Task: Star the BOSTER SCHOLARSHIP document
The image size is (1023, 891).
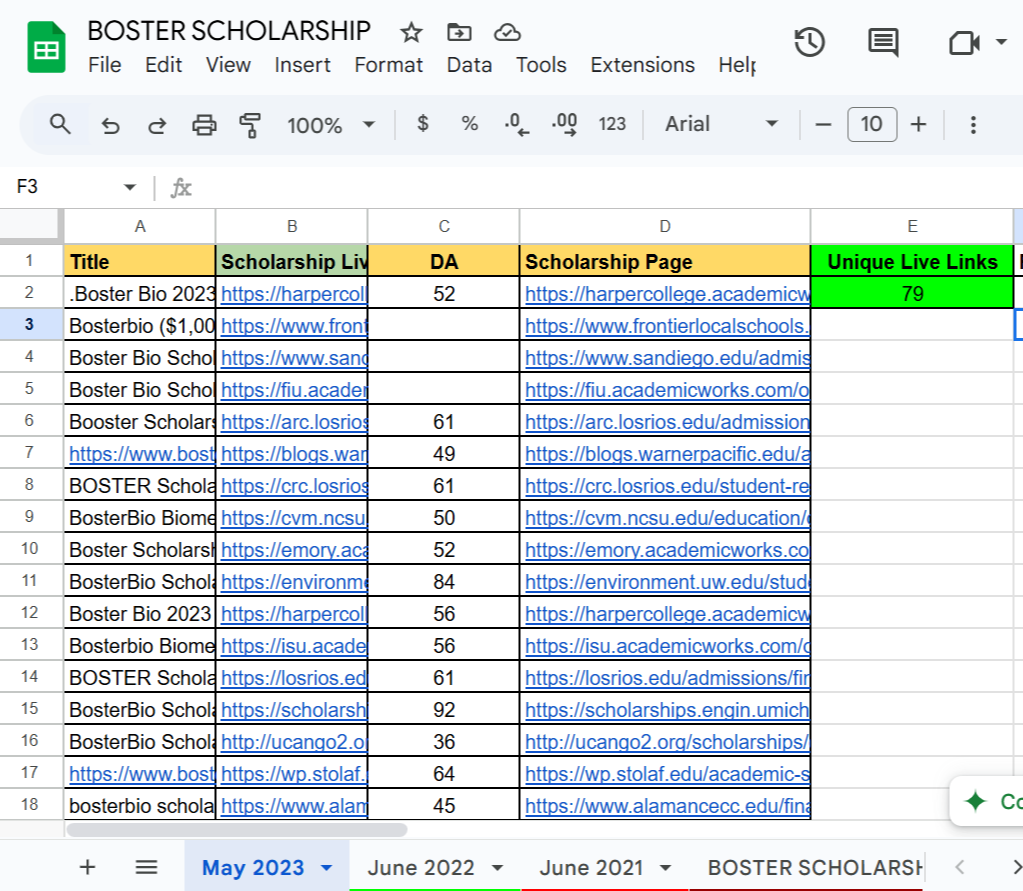Action: pyautogui.click(x=411, y=33)
